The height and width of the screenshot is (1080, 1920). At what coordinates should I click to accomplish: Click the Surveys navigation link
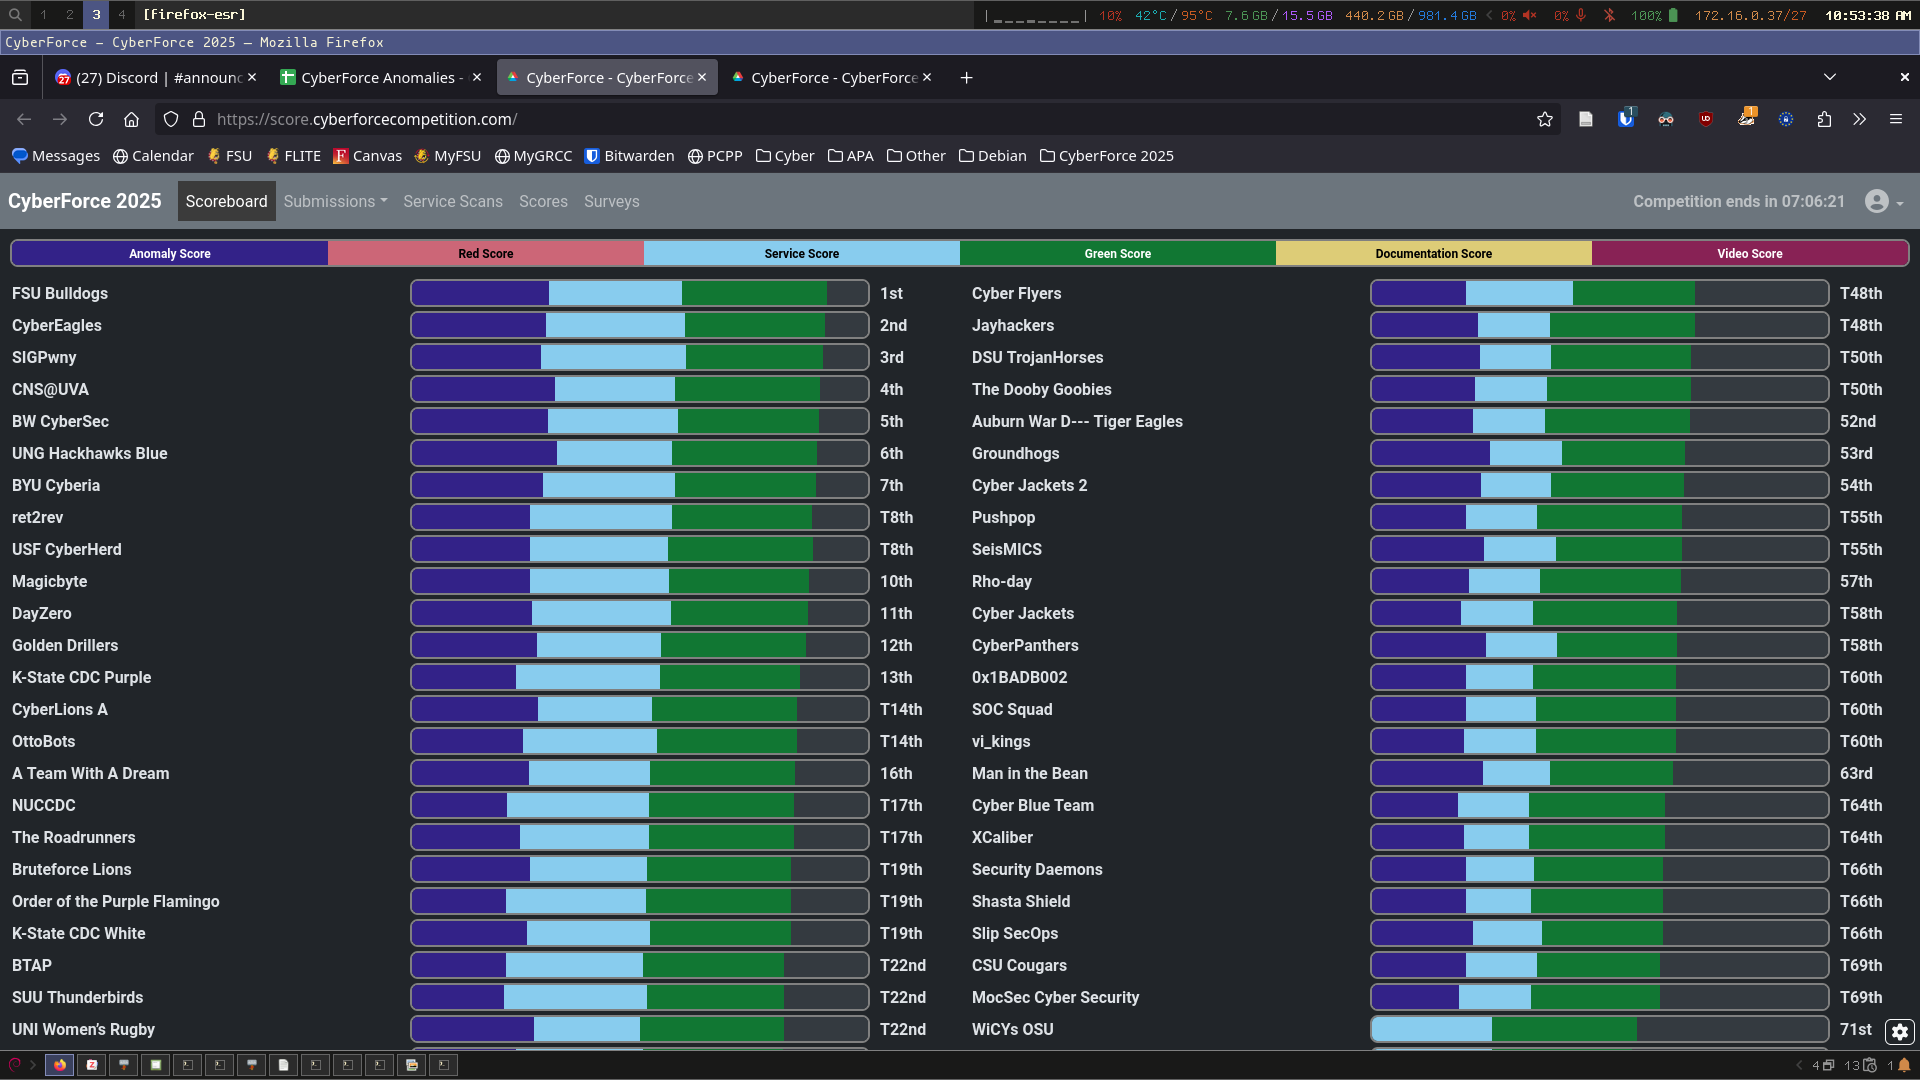pos(611,201)
